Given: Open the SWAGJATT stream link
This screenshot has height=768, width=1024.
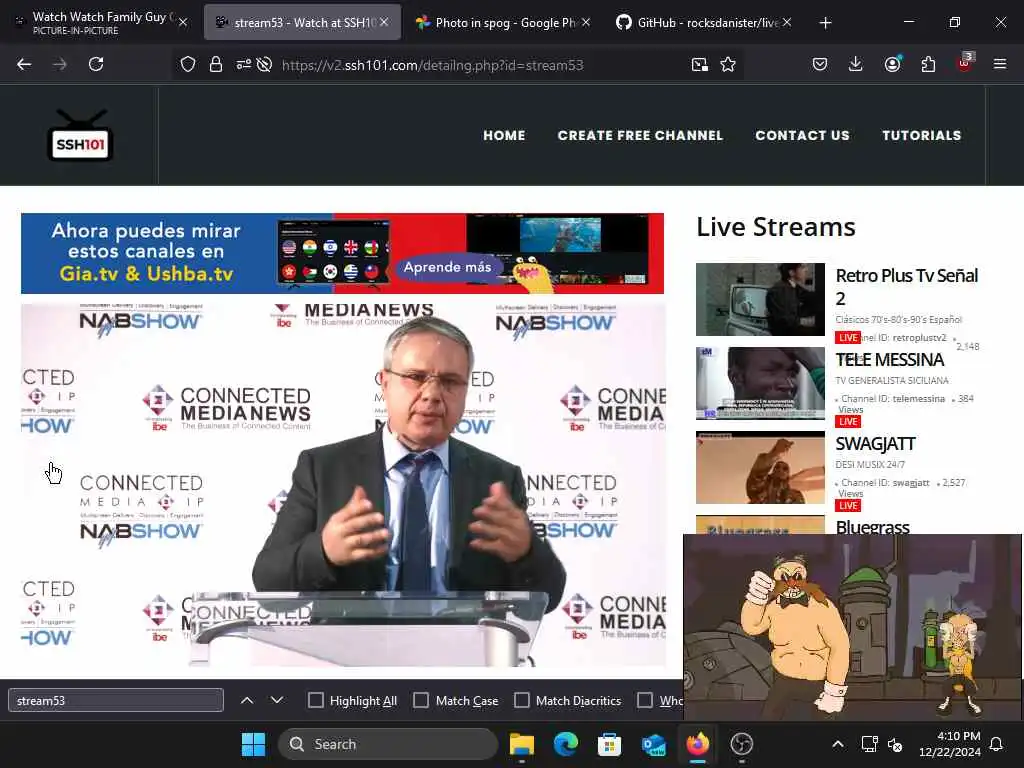Looking at the screenshot, I should 875,444.
